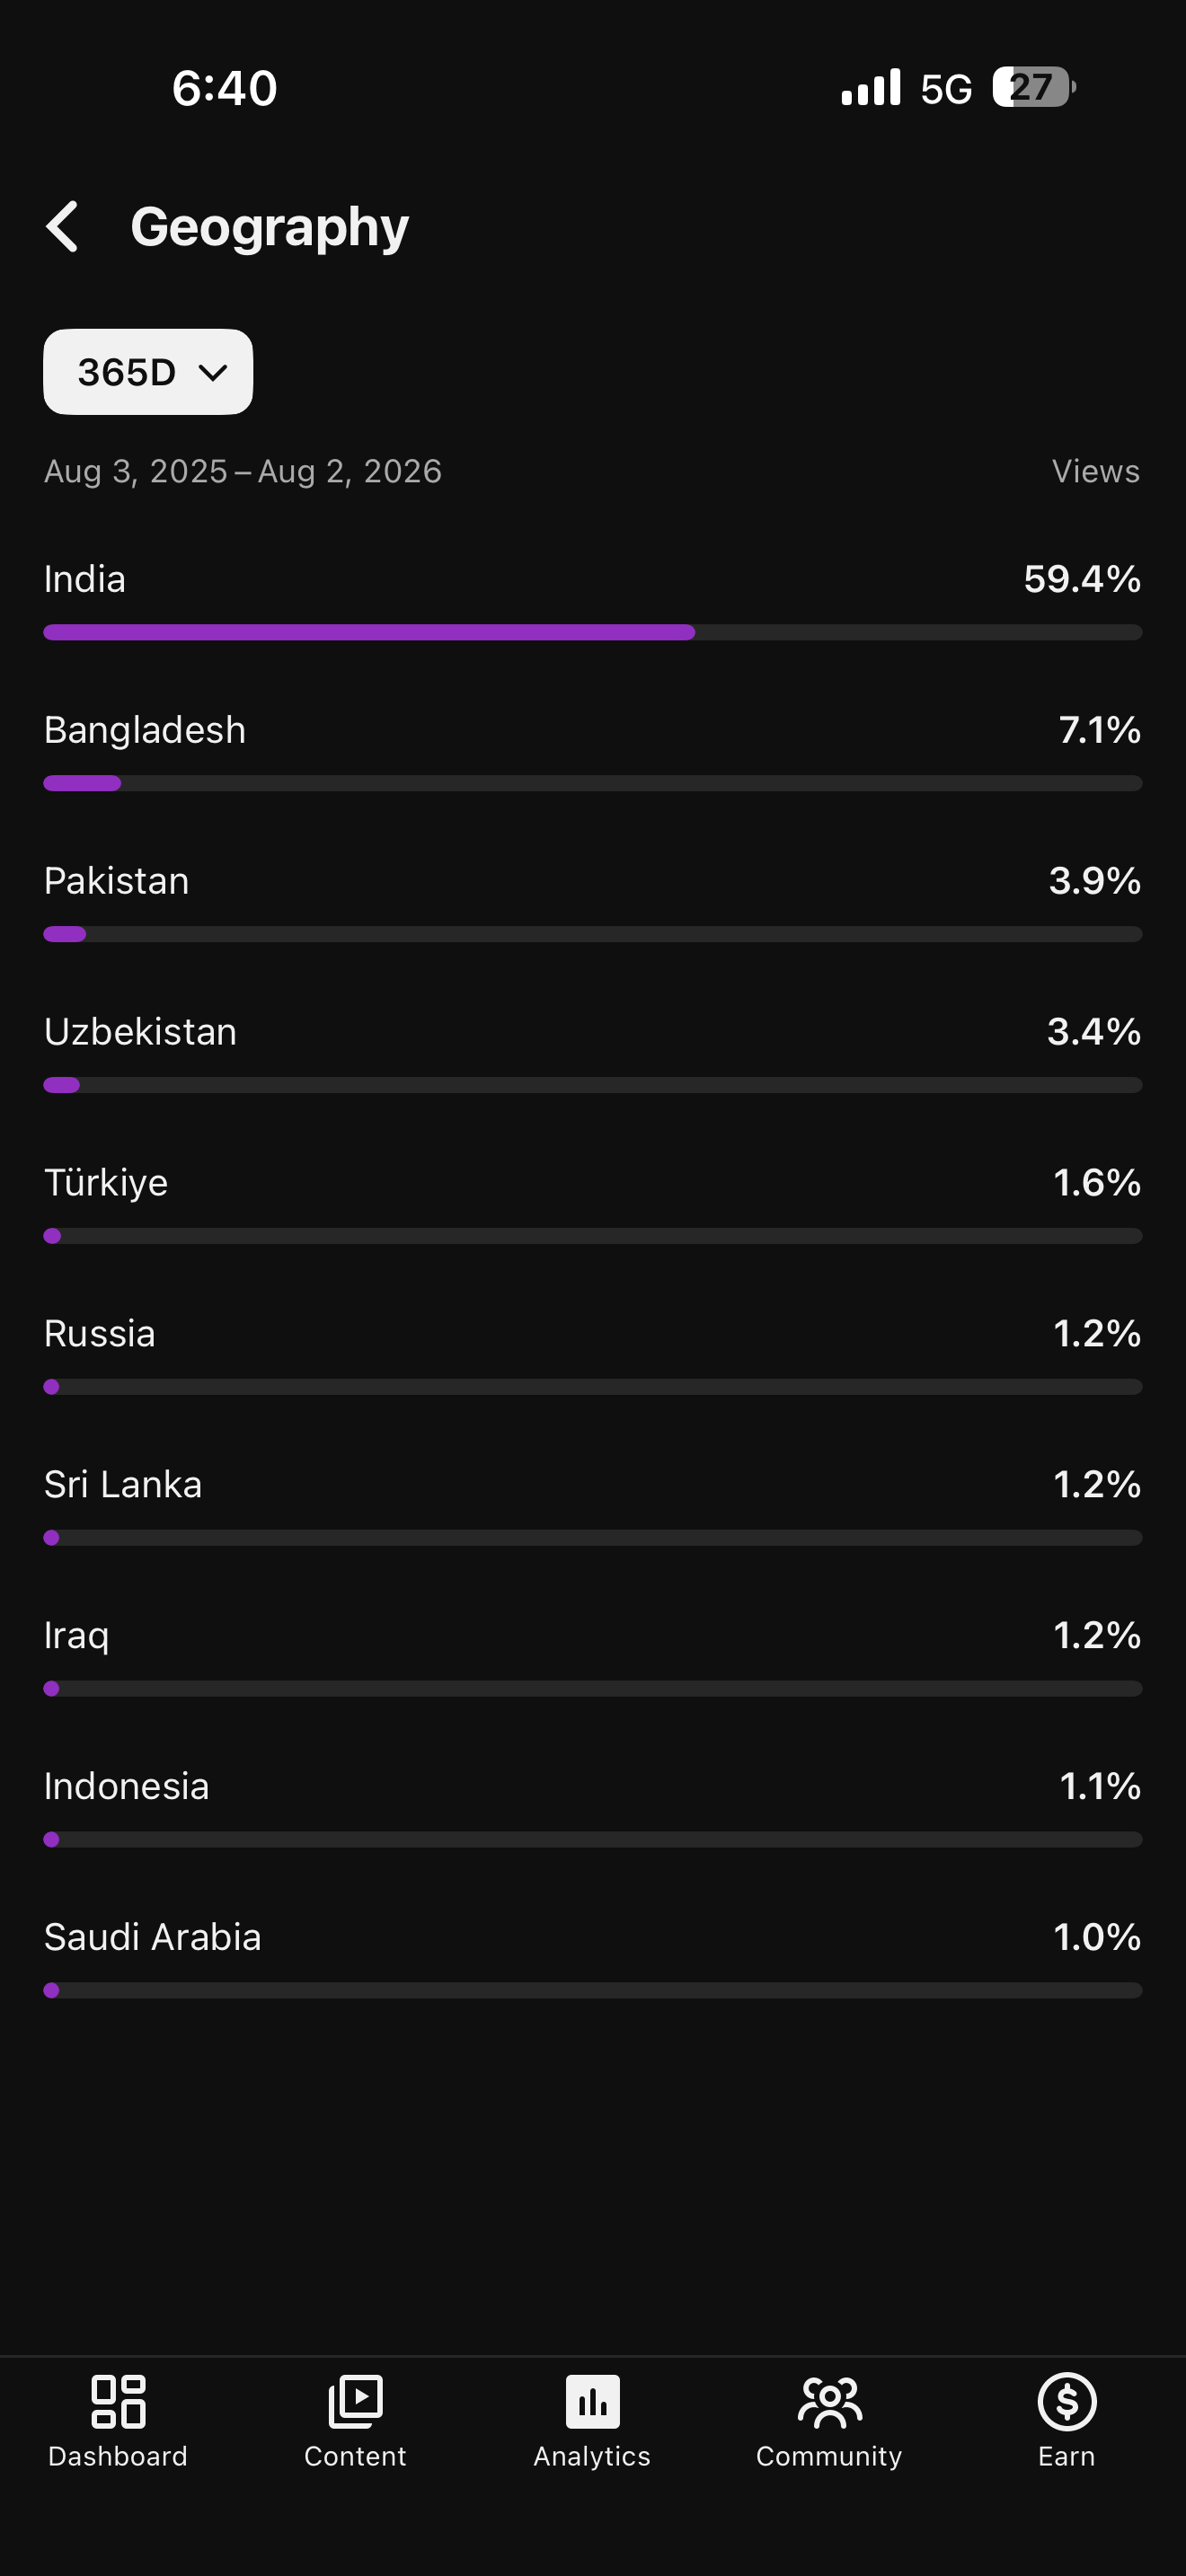This screenshot has width=1186, height=2576.
Task: Open the 365D time range dropdown
Action: click(148, 372)
